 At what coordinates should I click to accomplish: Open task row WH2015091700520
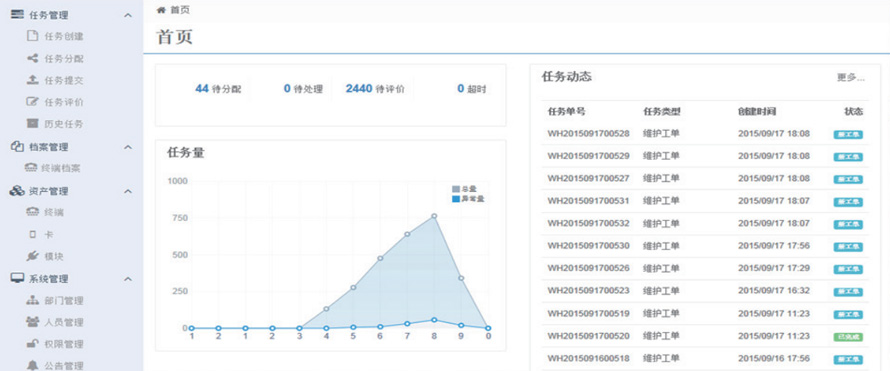(x=705, y=336)
